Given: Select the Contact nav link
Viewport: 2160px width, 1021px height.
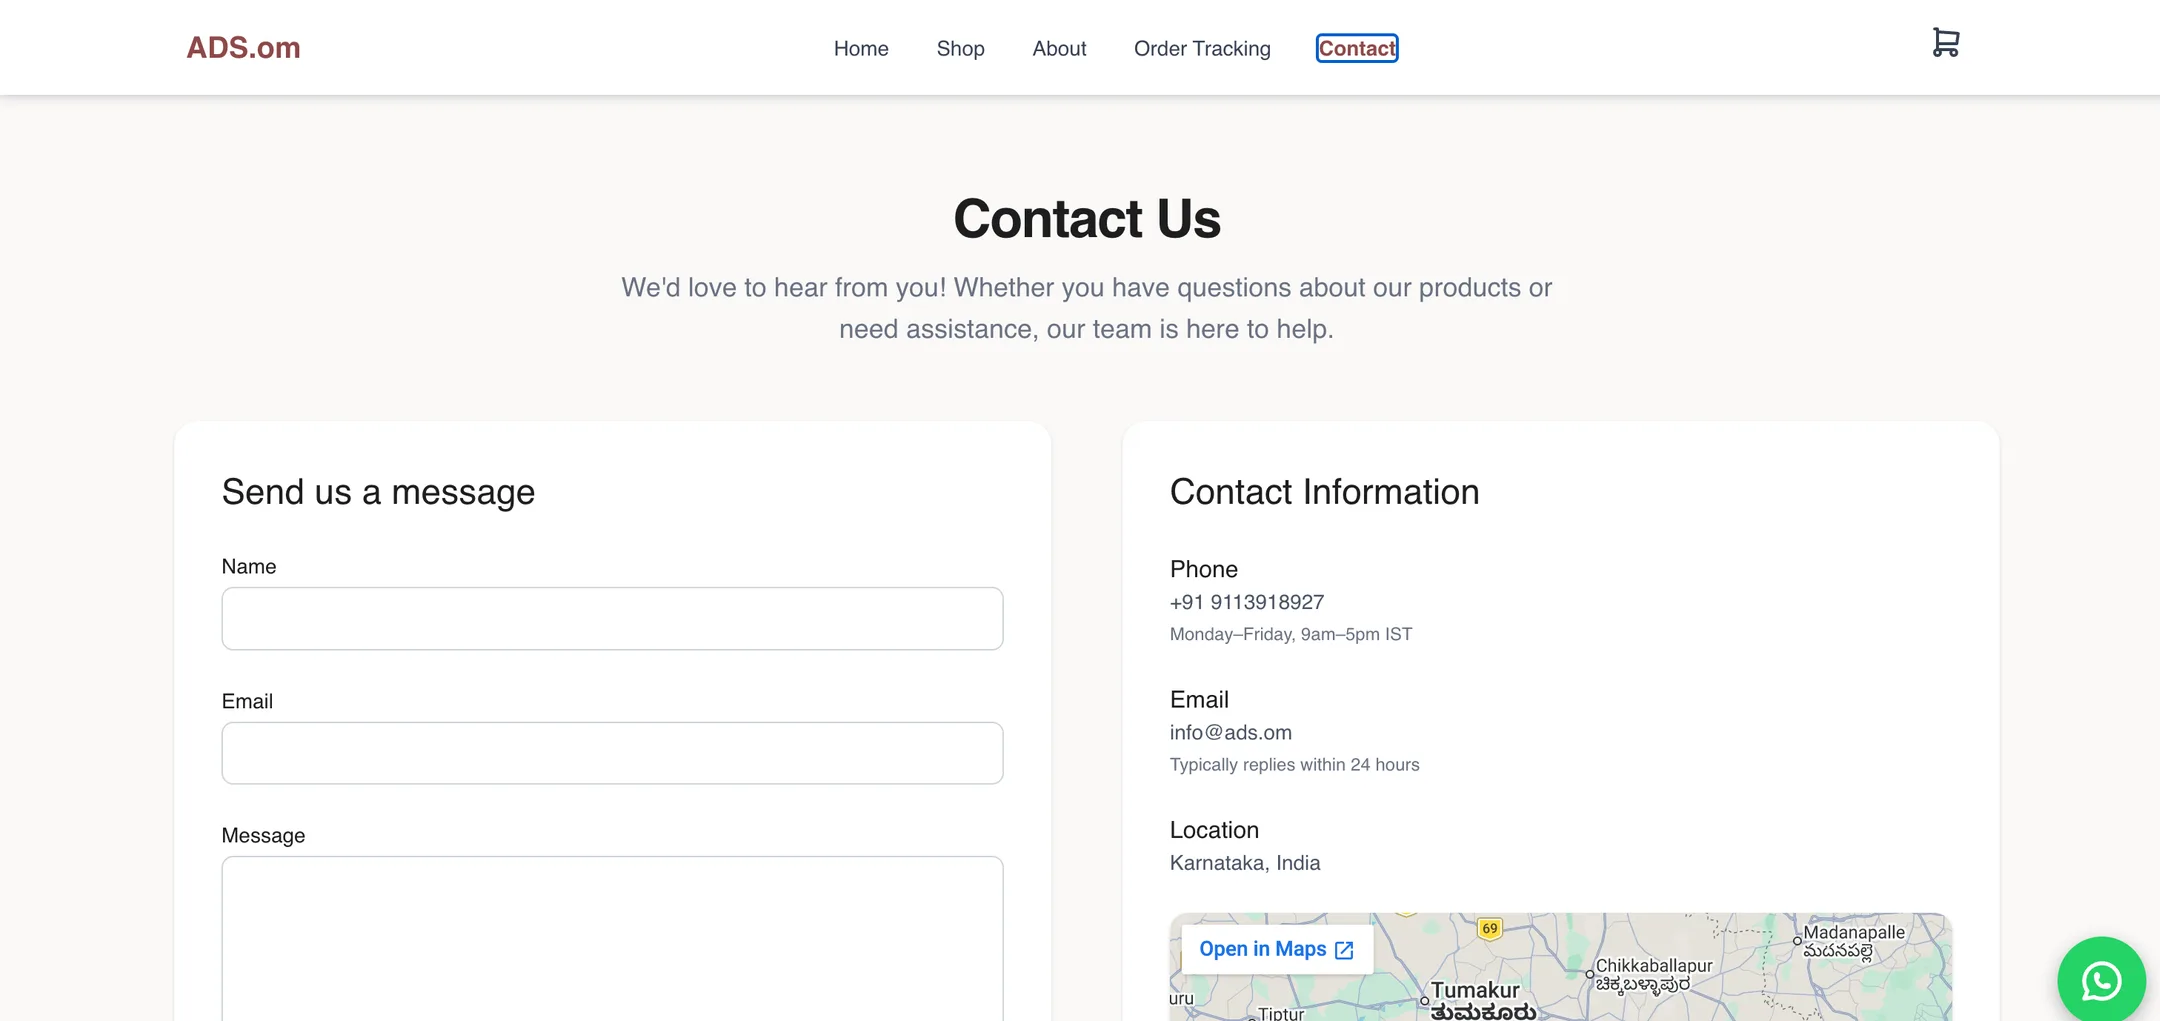Looking at the screenshot, I should [1357, 48].
